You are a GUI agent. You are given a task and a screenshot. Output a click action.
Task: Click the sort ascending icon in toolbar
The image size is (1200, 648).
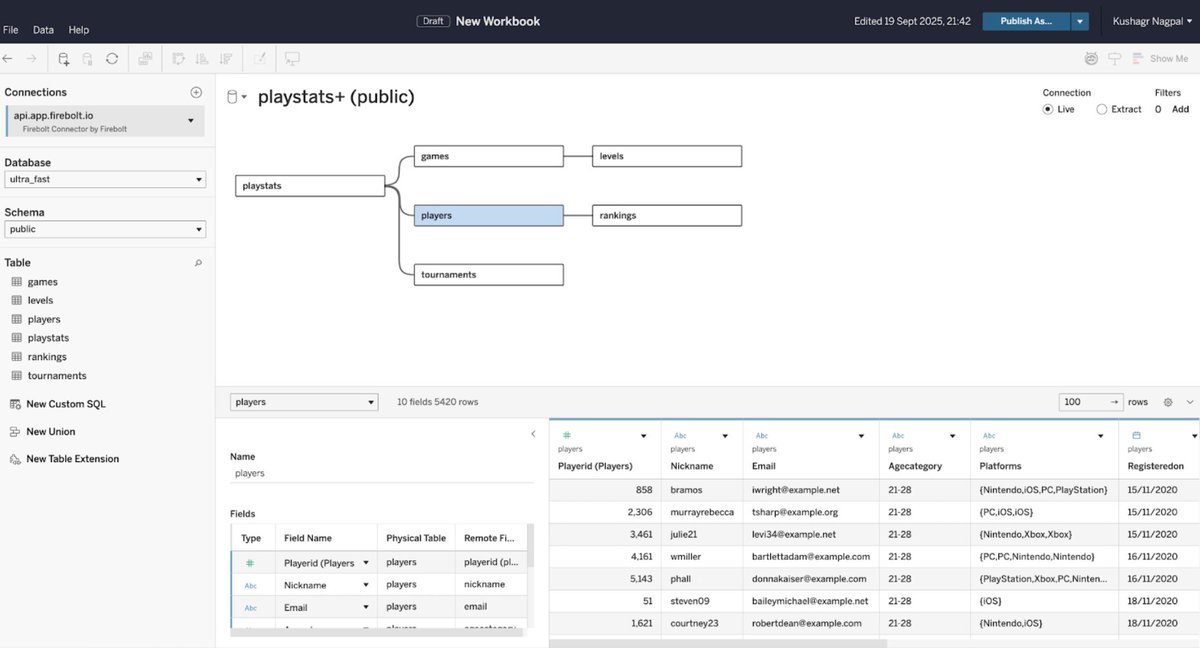click(x=199, y=58)
